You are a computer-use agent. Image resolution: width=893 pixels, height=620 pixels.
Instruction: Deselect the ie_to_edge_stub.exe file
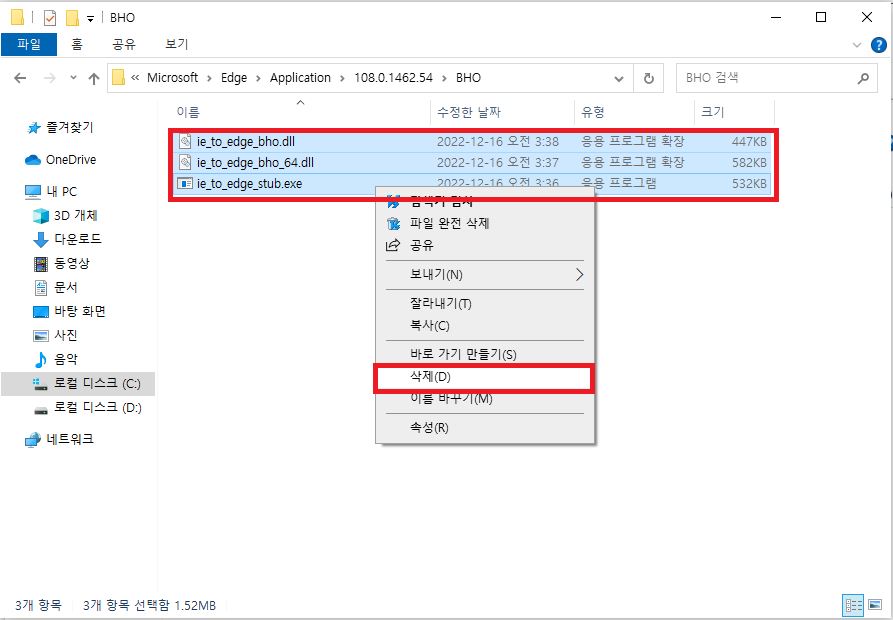tap(249, 183)
